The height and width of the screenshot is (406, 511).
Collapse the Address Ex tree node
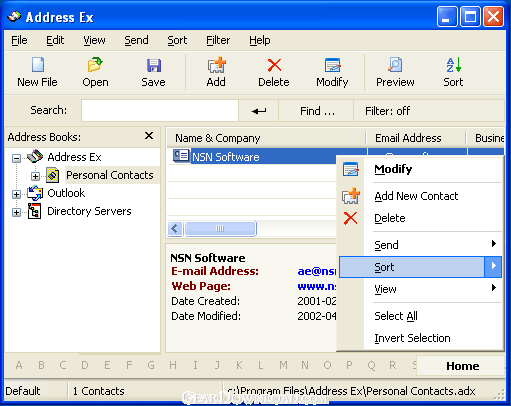pos(16,158)
